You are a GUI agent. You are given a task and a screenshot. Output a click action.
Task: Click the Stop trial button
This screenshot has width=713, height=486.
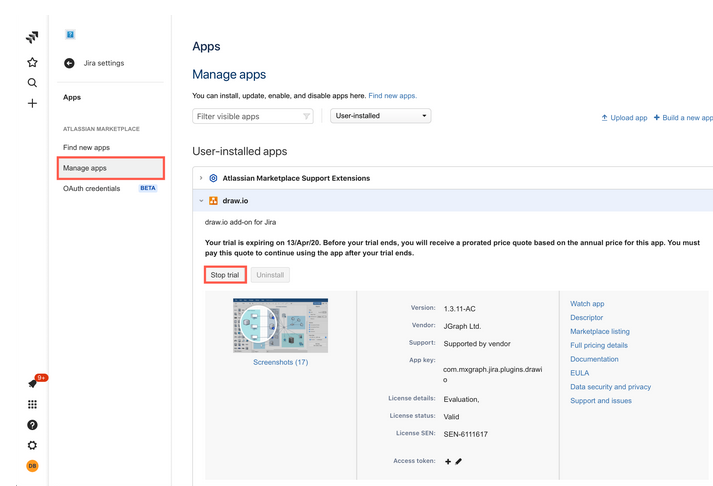click(x=225, y=275)
